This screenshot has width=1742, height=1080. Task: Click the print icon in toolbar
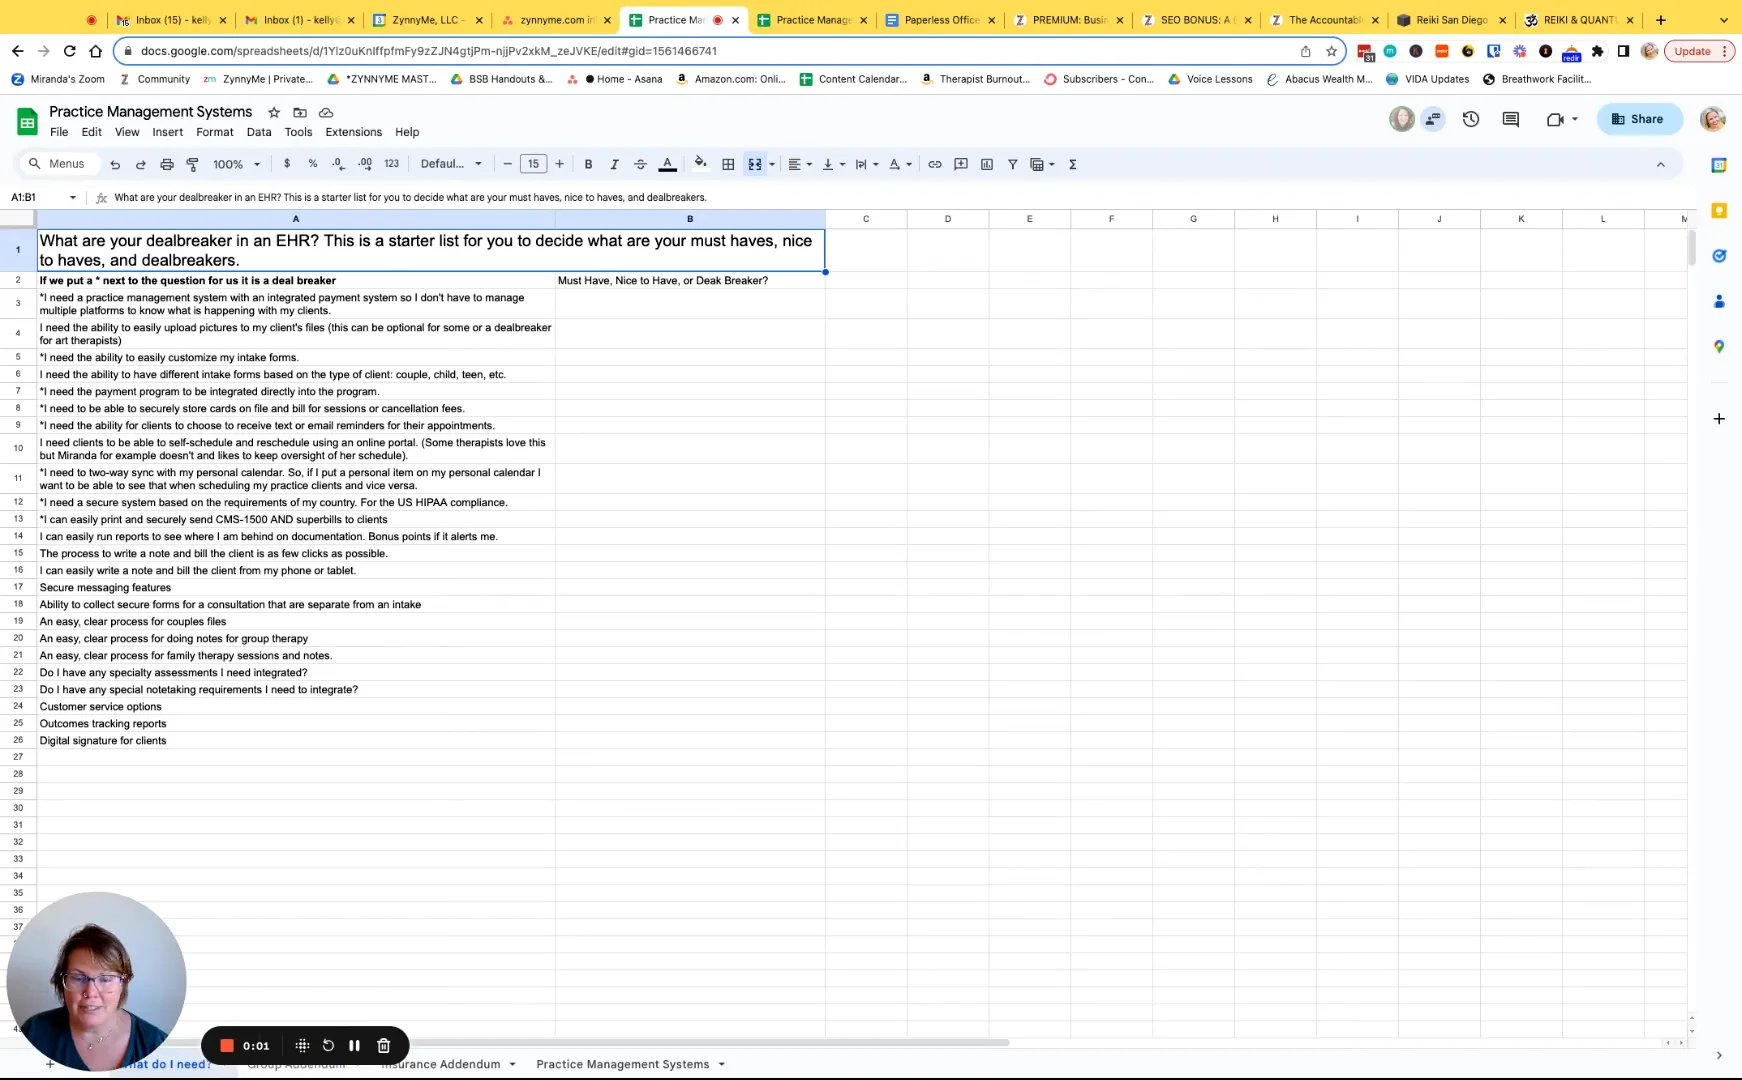pyautogui.click(x=167, y=164)
